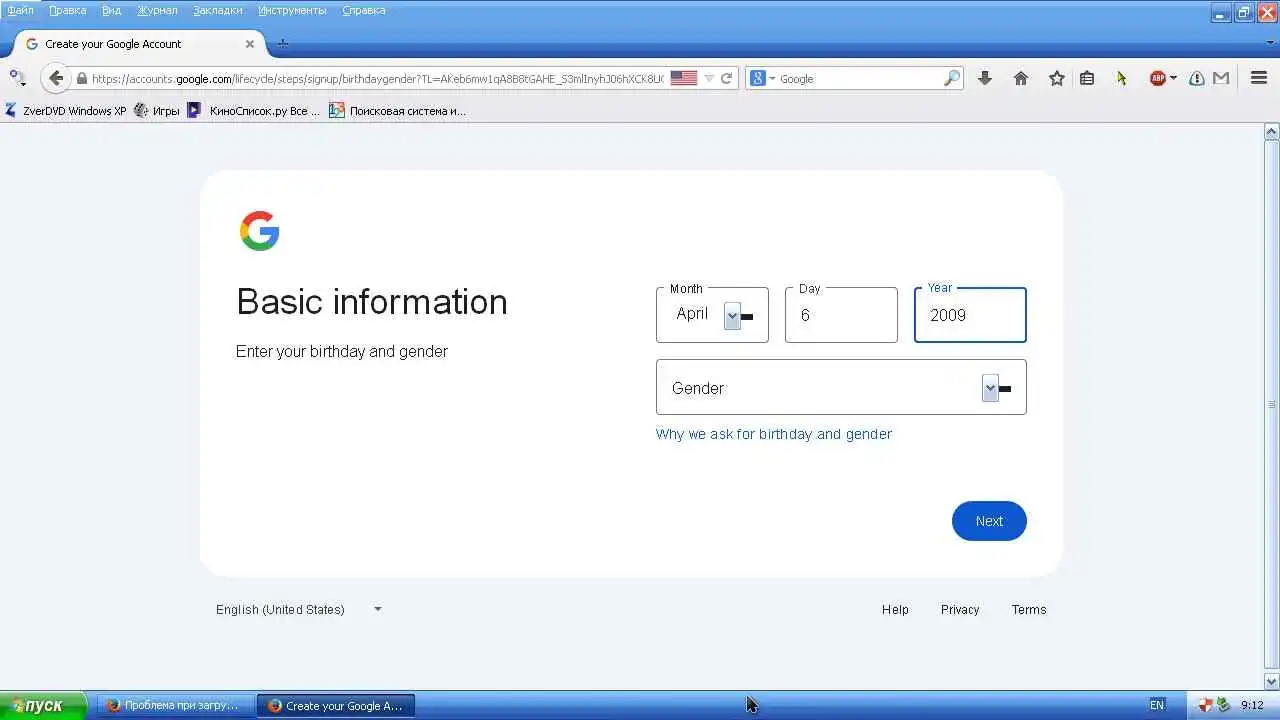The height and width of the screenshot is (720, 1280).
Task: Open a new tab with plus button
Action: [283, 43]
